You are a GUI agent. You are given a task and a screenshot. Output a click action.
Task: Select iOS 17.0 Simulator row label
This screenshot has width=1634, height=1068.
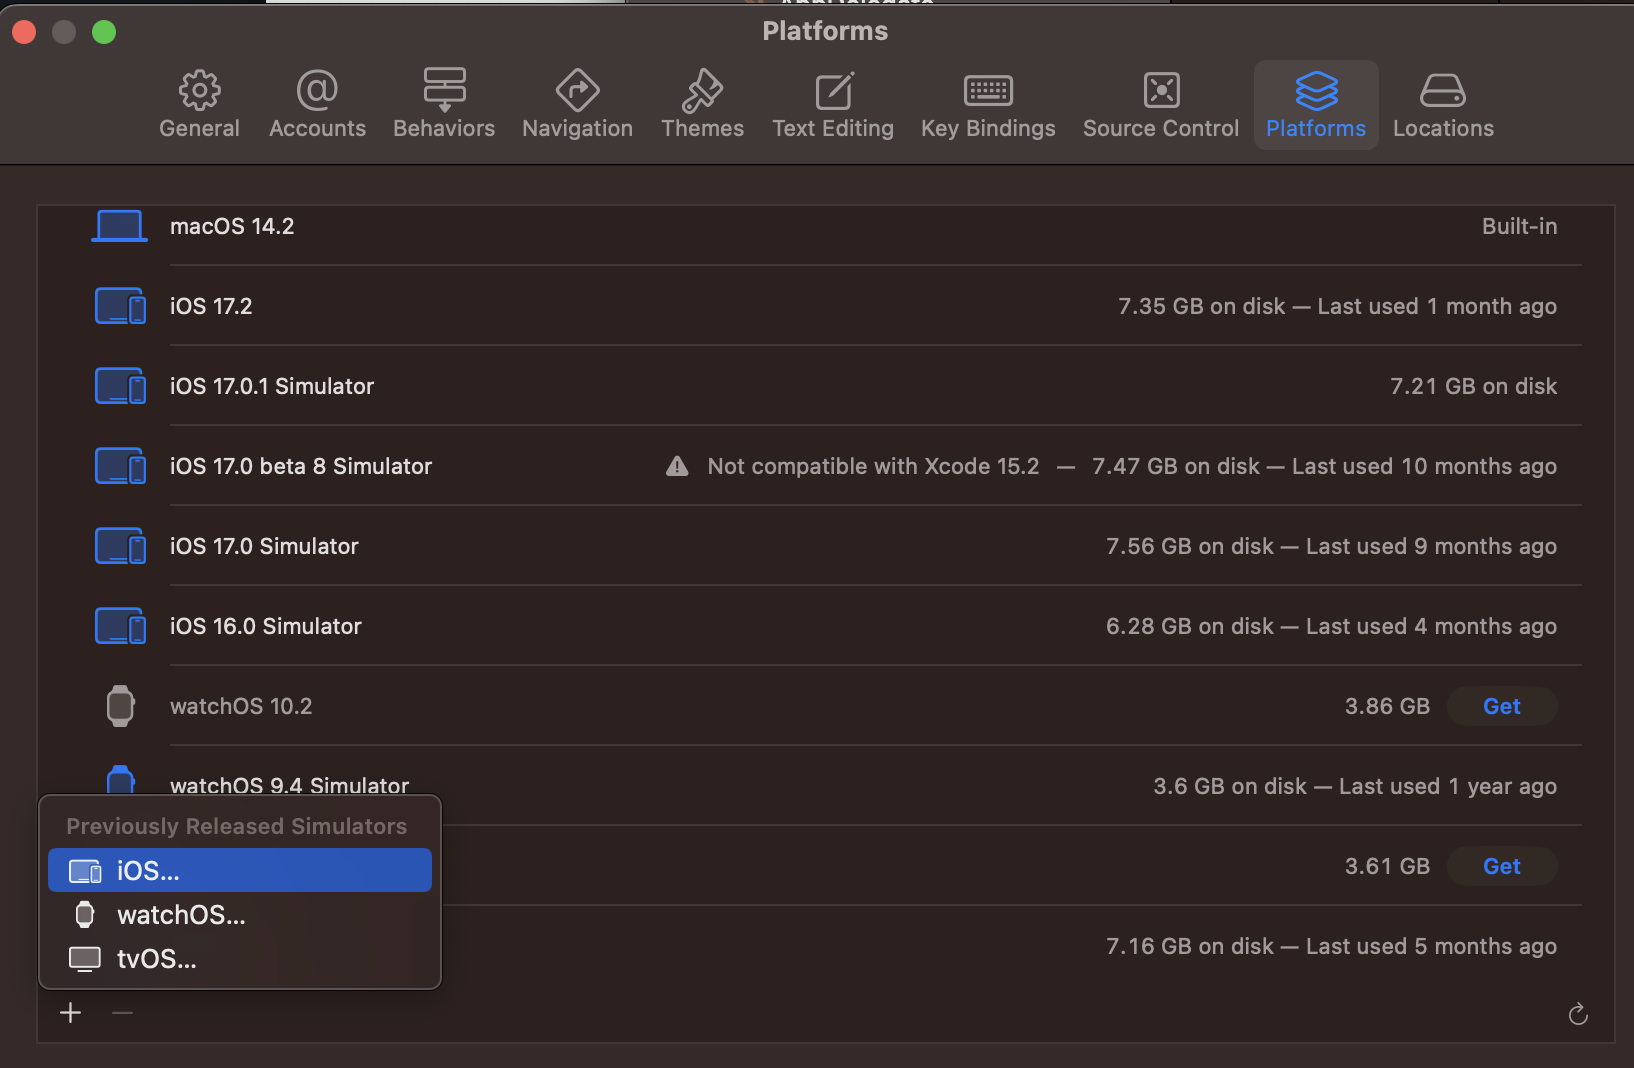pyautogui.click(x=264, y=546)
